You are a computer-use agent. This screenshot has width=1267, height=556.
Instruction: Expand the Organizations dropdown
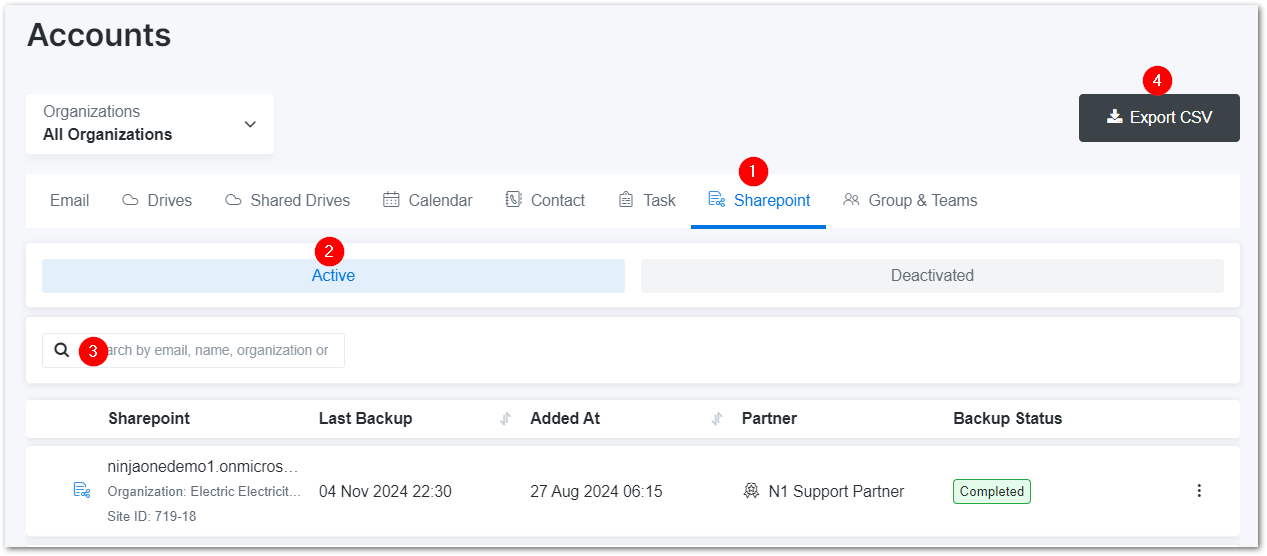click(x=149, y=124)
